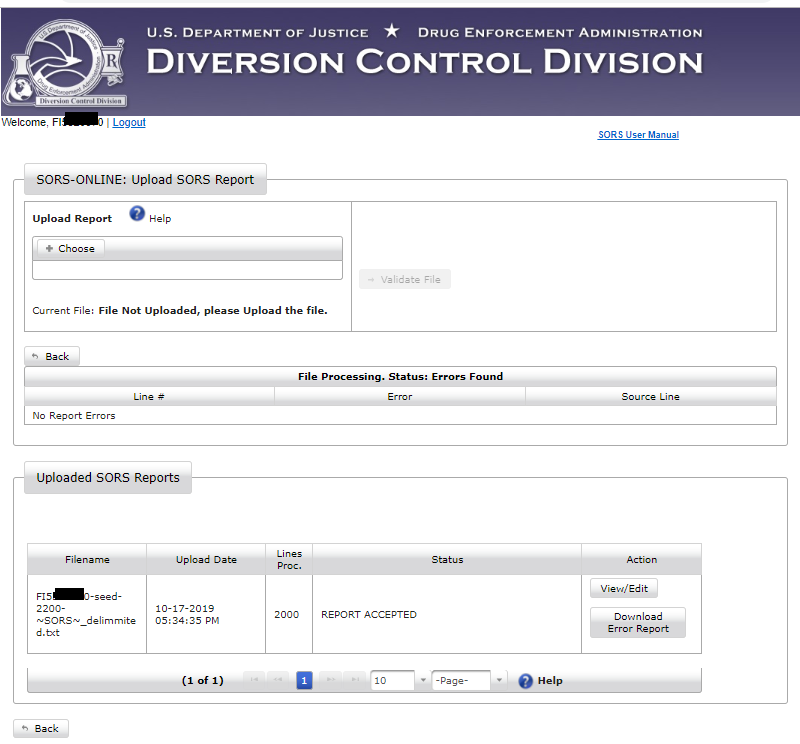Click the Validate File button
This screenshot has width=800, height=744.
click(405, 279)
